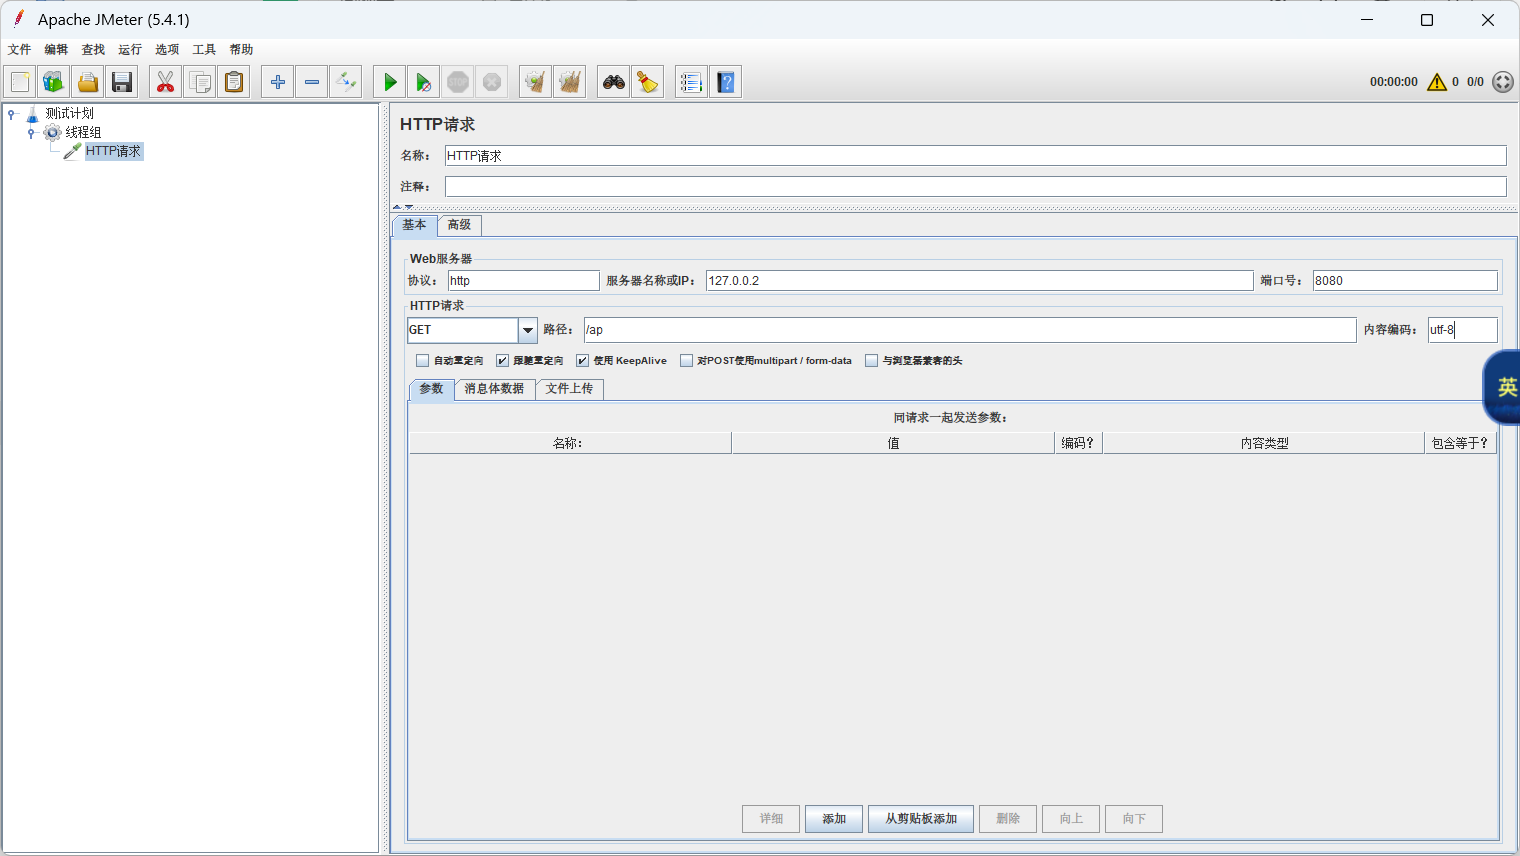Click the 注释 input field

click(975, 187)
